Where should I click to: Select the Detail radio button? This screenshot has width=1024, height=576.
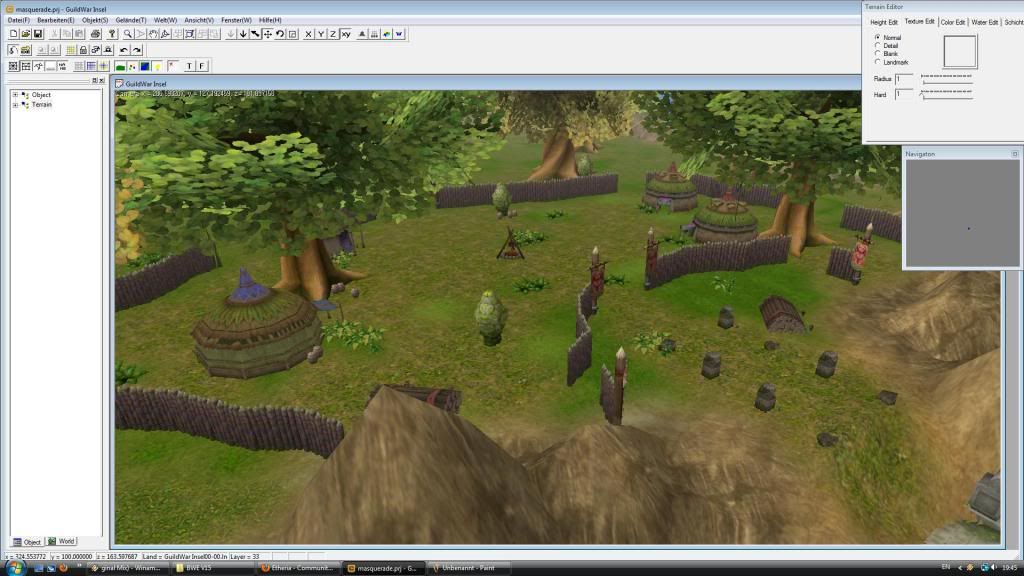click(x=877, y=46)
